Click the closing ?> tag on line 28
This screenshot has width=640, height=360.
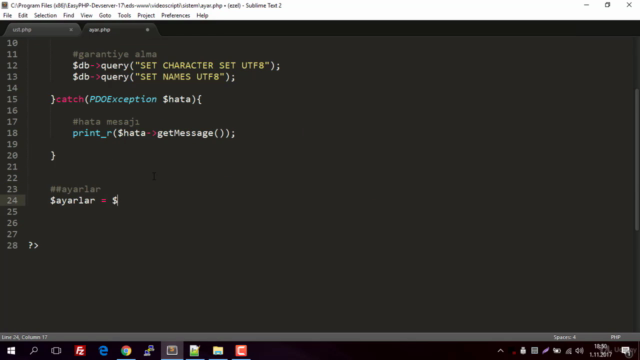33,245
